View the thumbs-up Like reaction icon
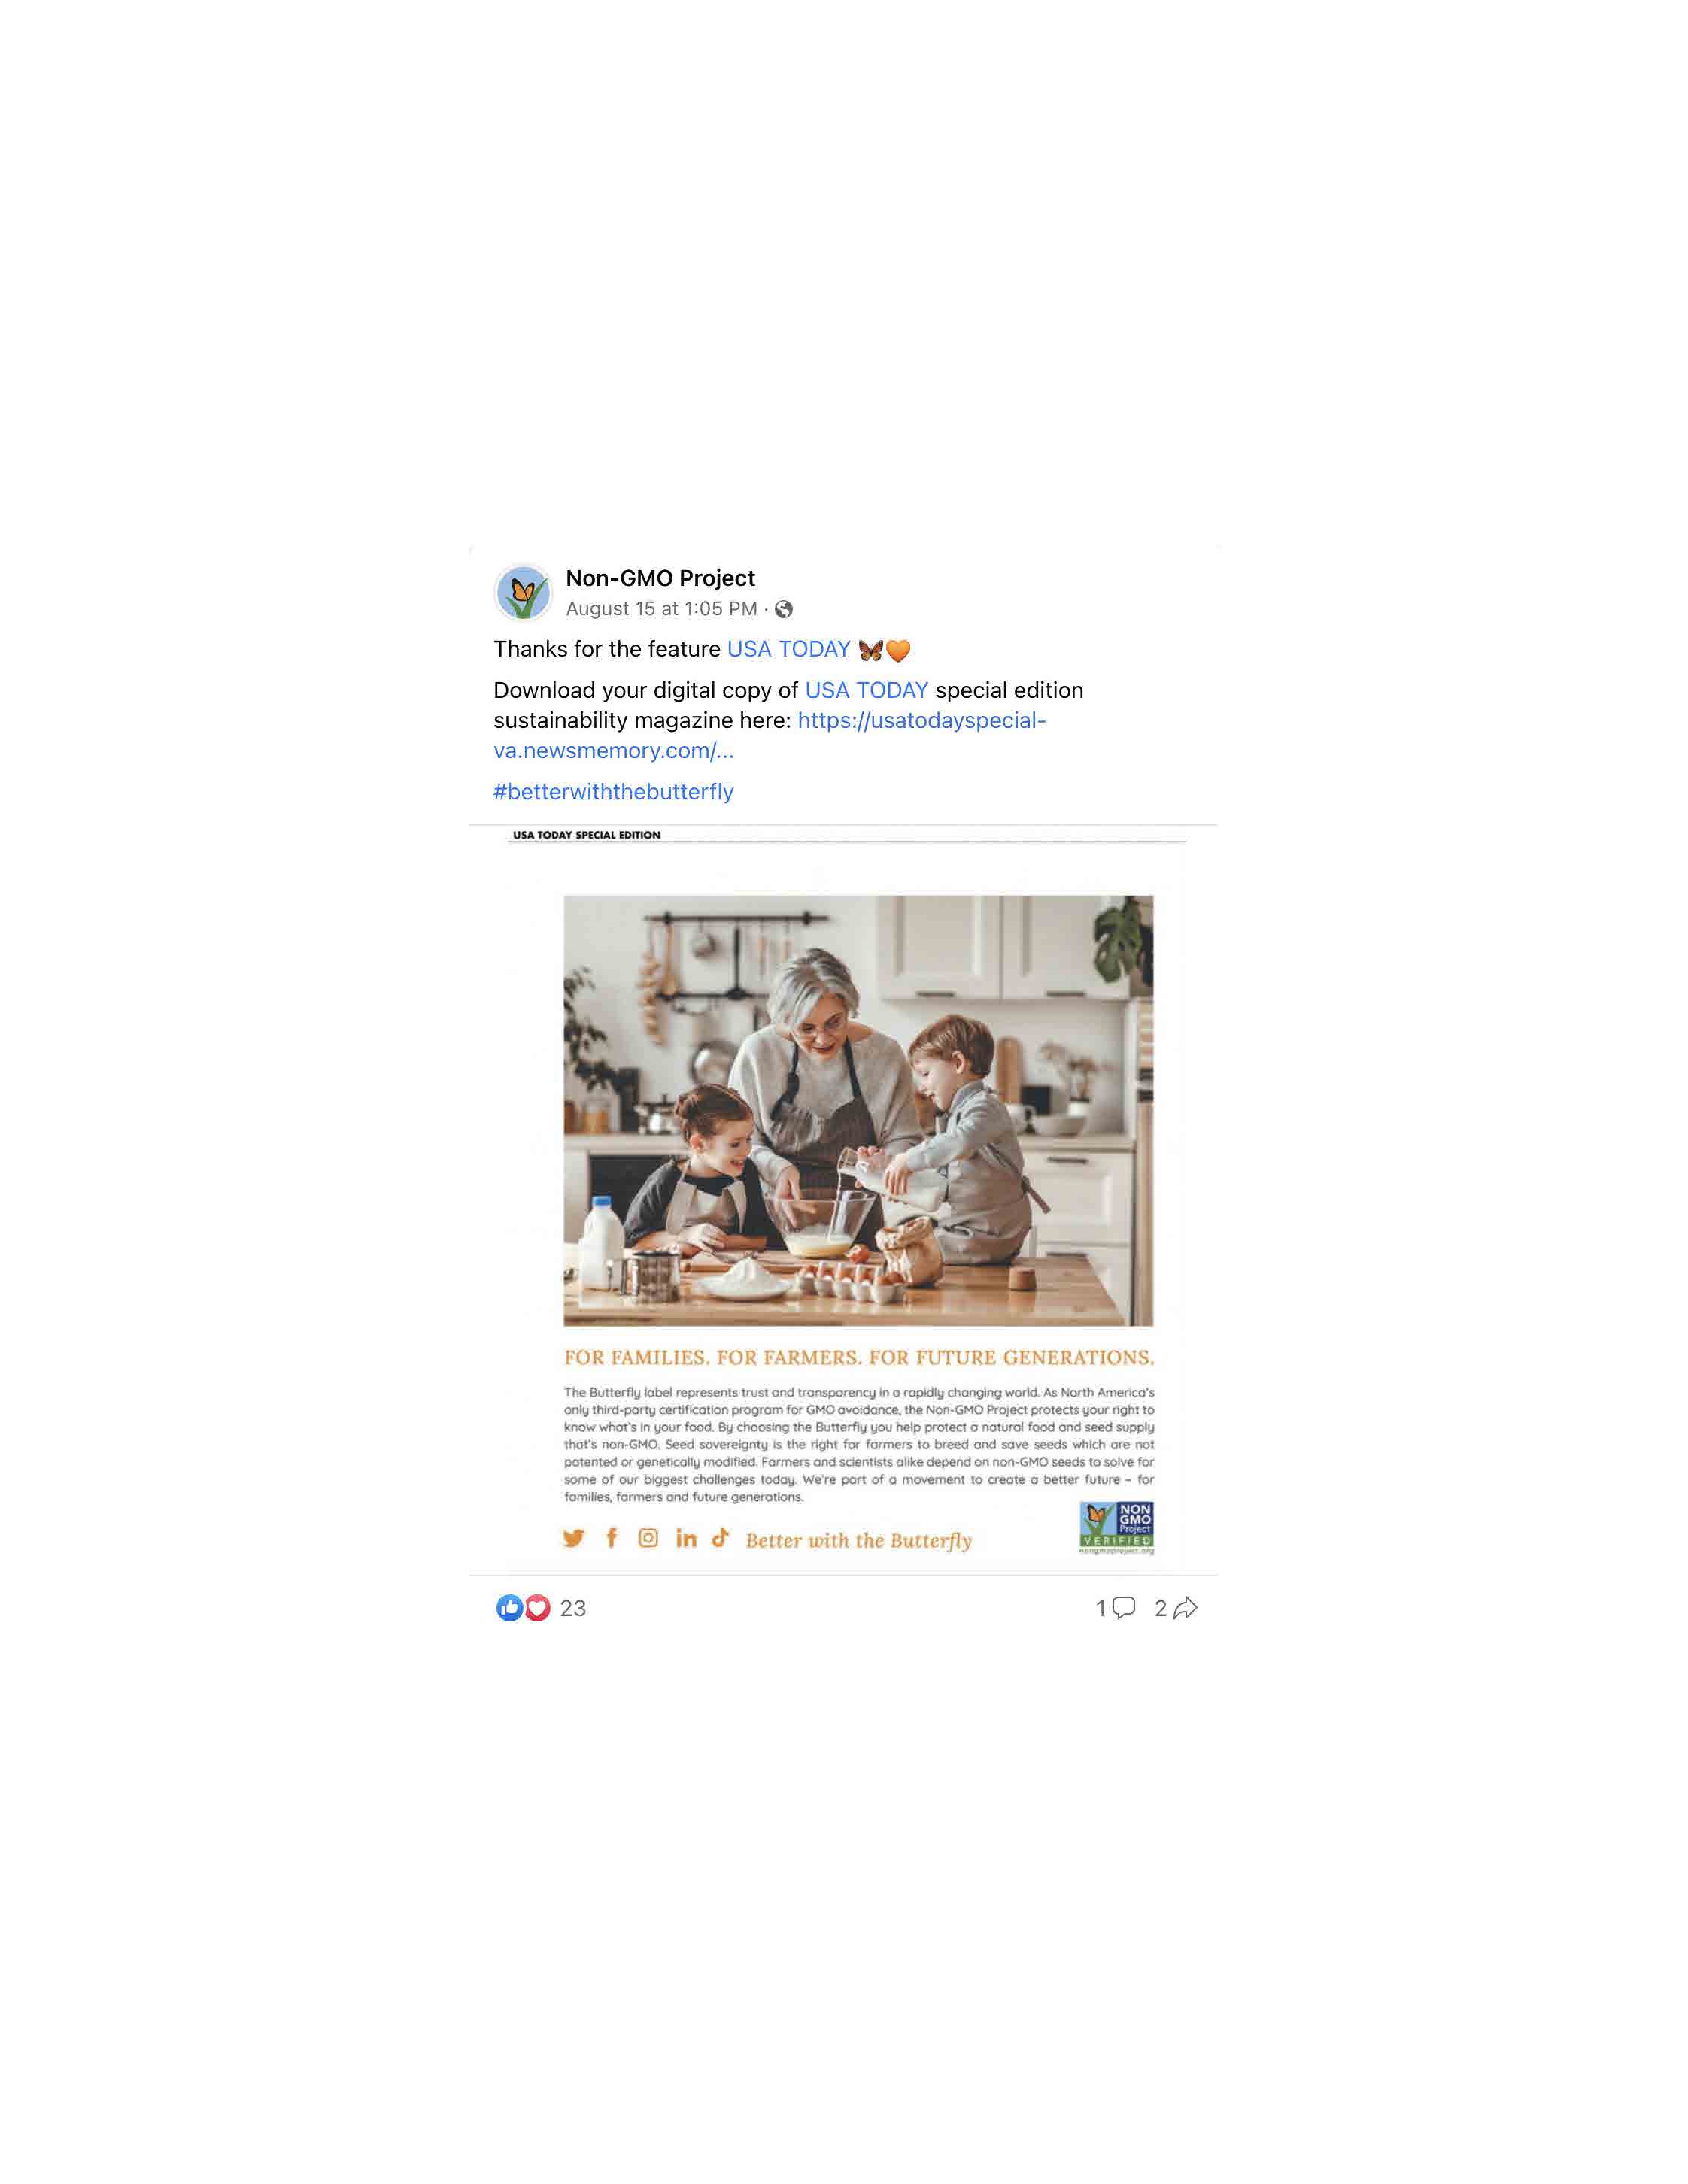The width and height of the screenshot is (1688, 2184). pyautogui.click(x=509, y=1608)
